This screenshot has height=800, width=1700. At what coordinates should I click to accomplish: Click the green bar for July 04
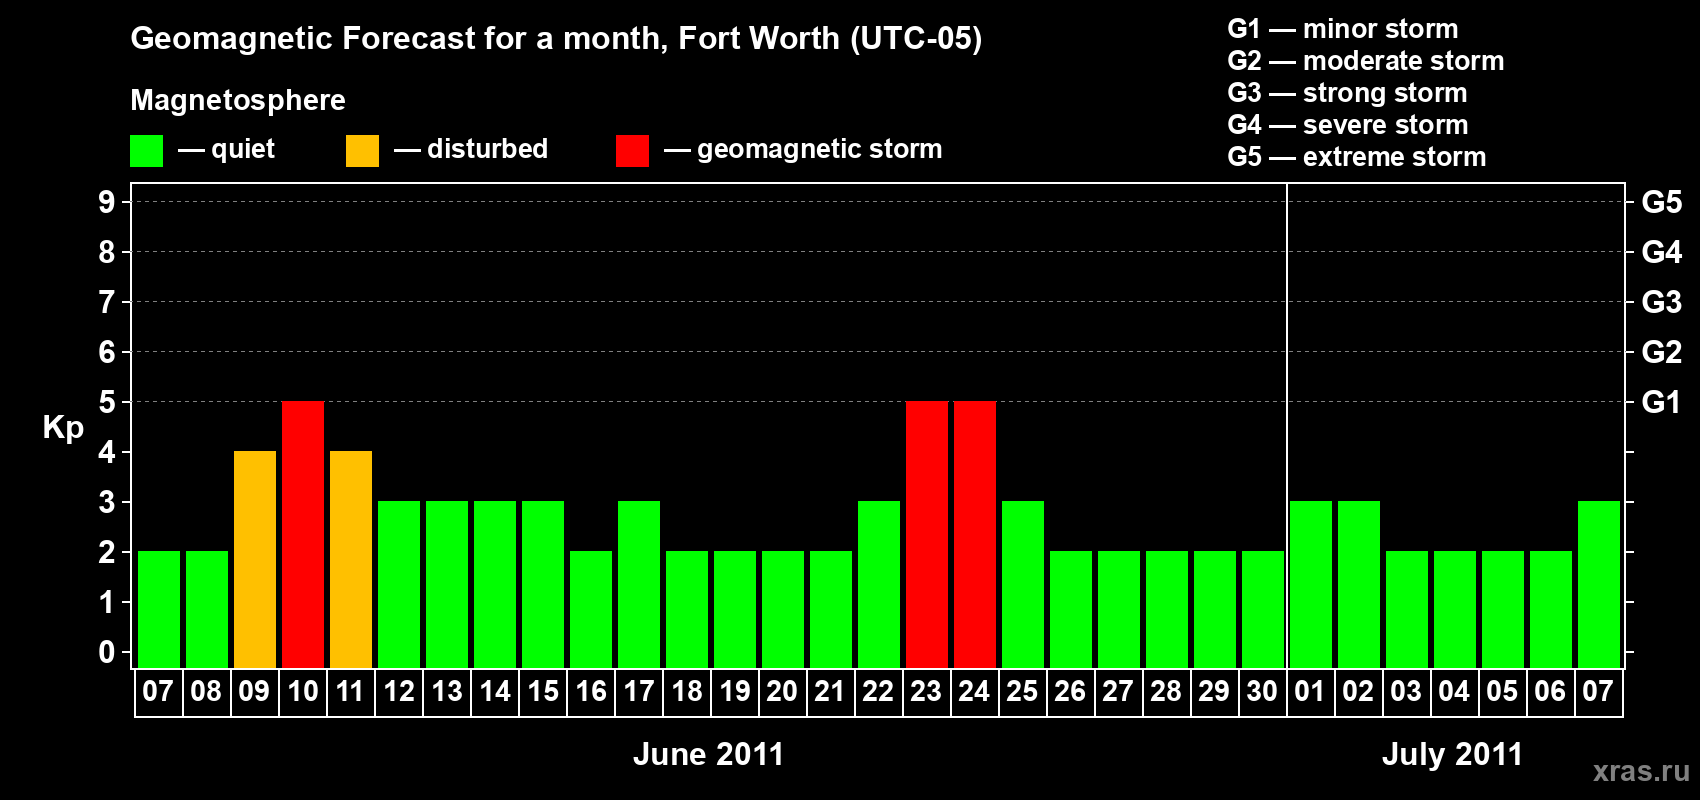pyautogui.click(x=1455, y=610)
